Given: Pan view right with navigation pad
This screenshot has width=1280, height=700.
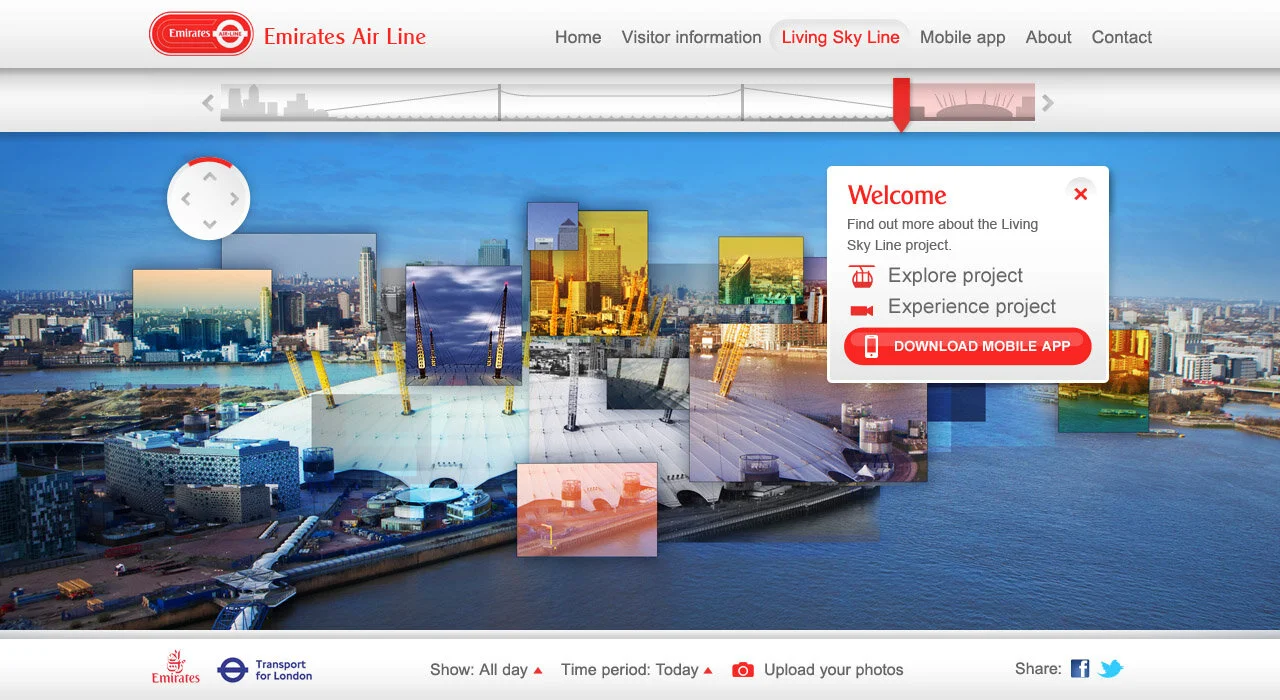Looking at the screenshot, I should click(x=234, y=199).
